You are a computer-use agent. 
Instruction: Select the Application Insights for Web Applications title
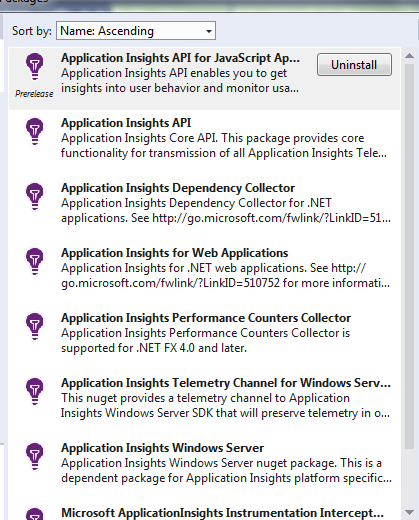pyautogui.click(x=175, y=253)
